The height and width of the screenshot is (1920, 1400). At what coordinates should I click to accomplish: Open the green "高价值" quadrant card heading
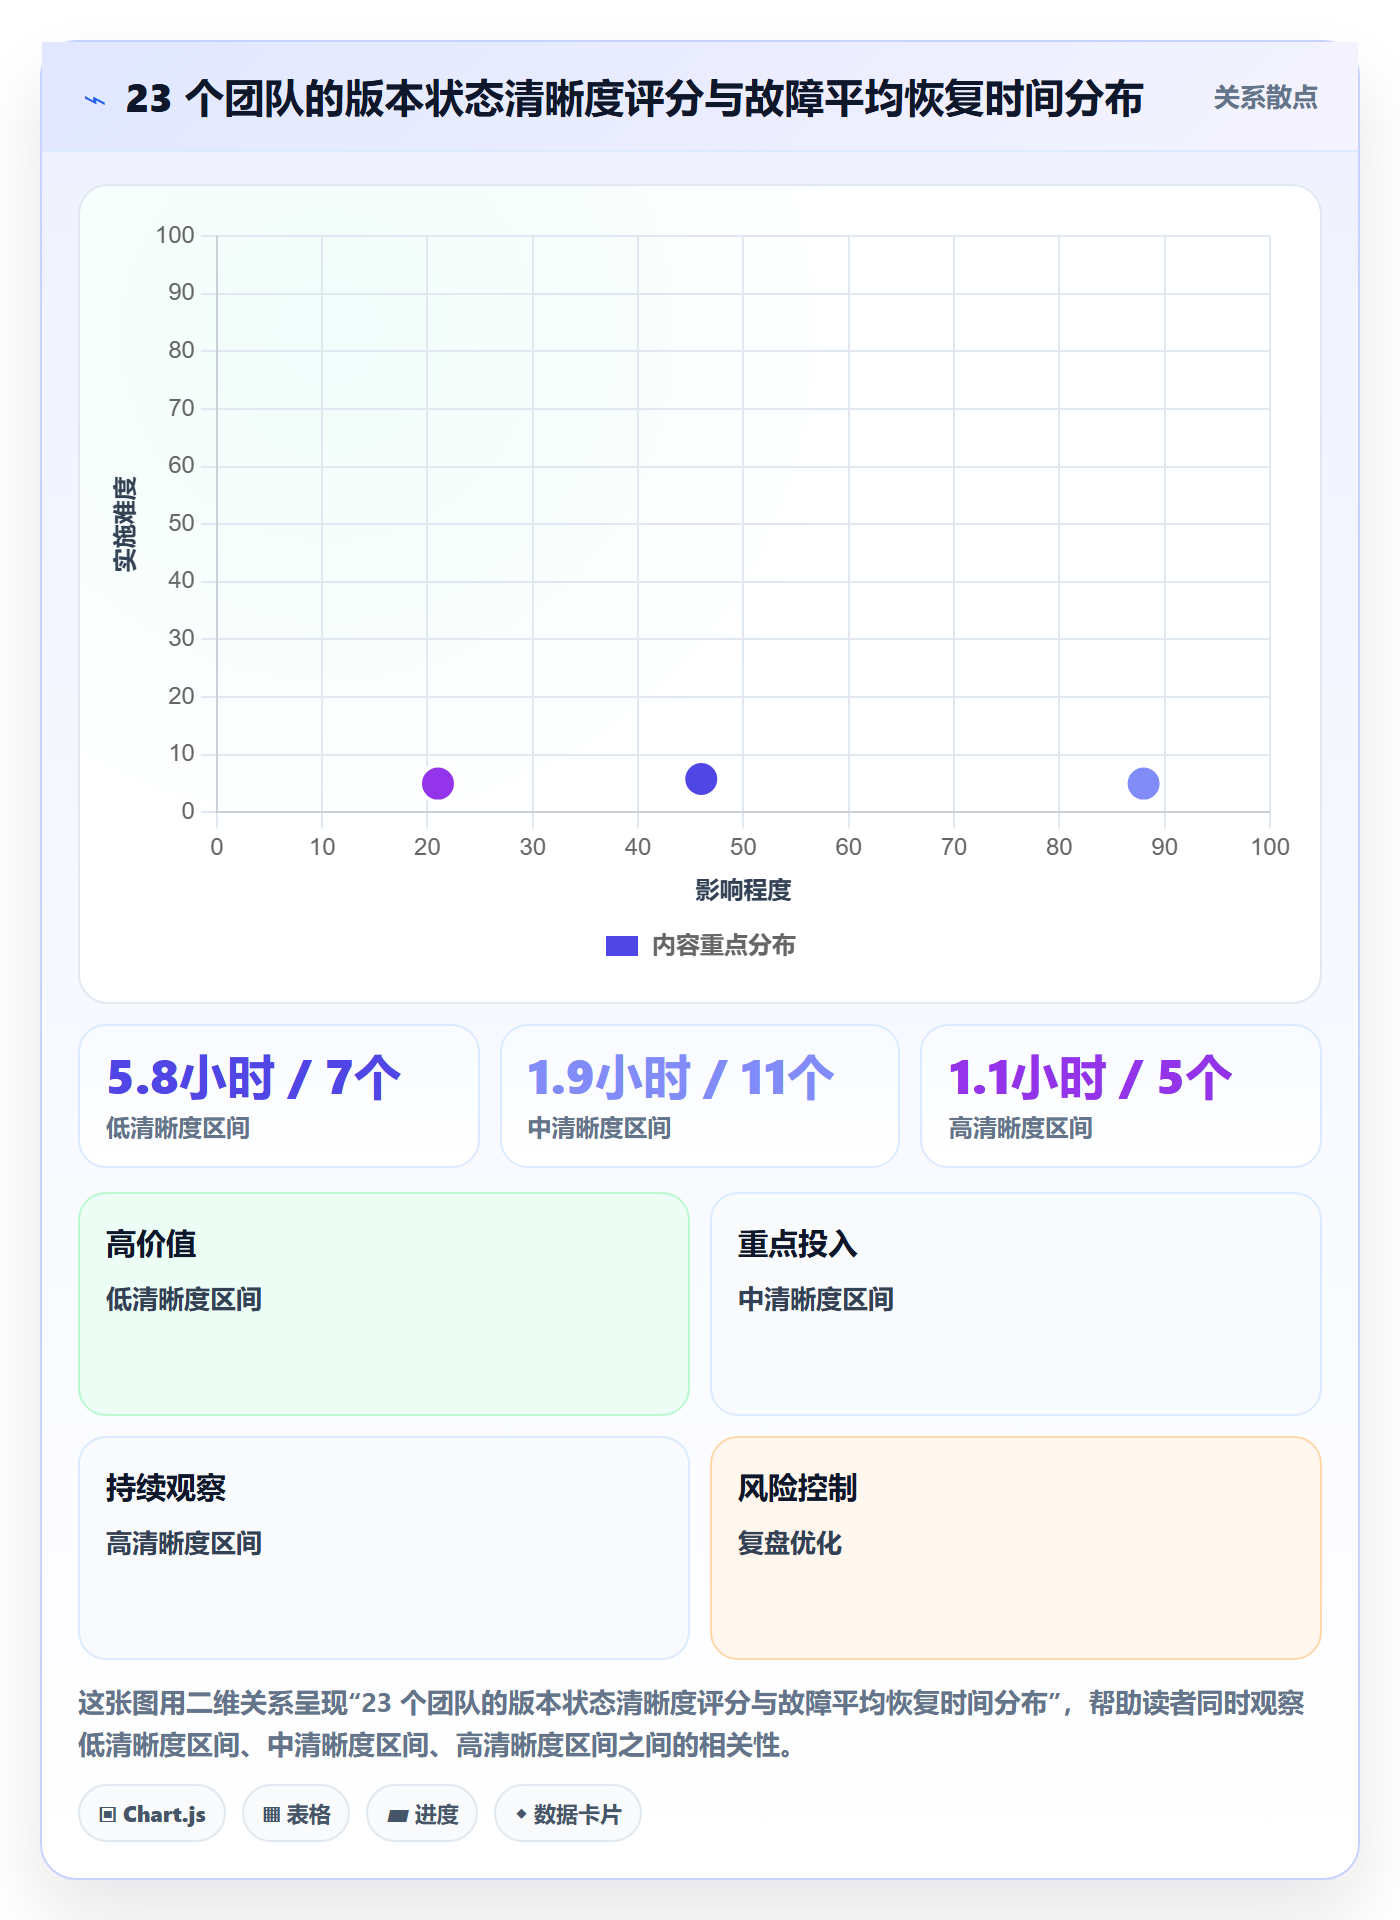tap(151, 1245)
